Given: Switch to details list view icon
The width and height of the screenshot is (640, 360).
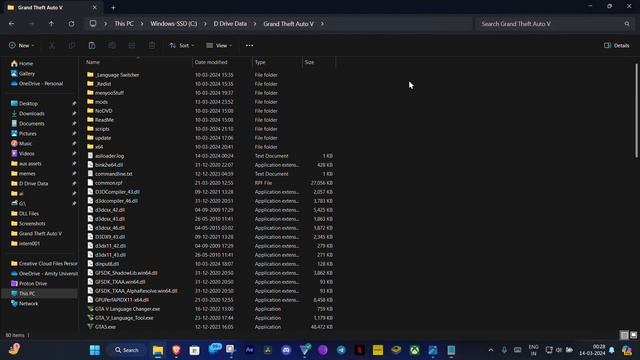Looking at the screenshot, I should (624, 335).
